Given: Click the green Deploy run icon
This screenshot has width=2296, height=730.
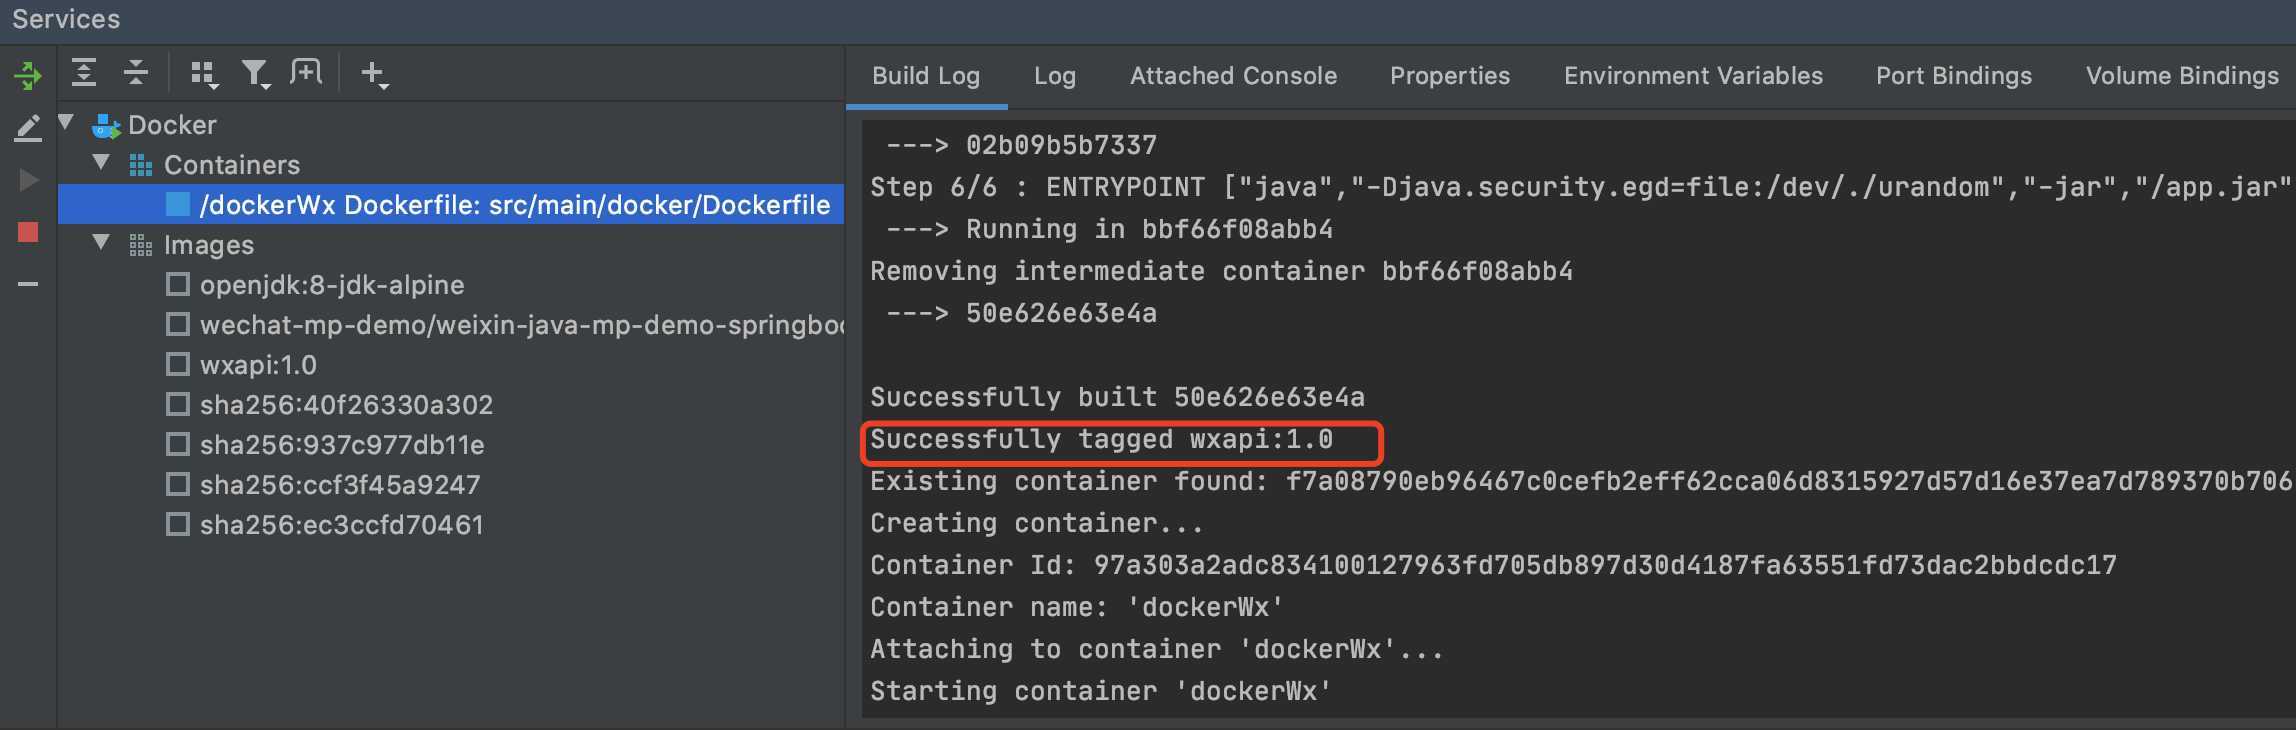Looking at the screenshot, I should tap(28, 74).
